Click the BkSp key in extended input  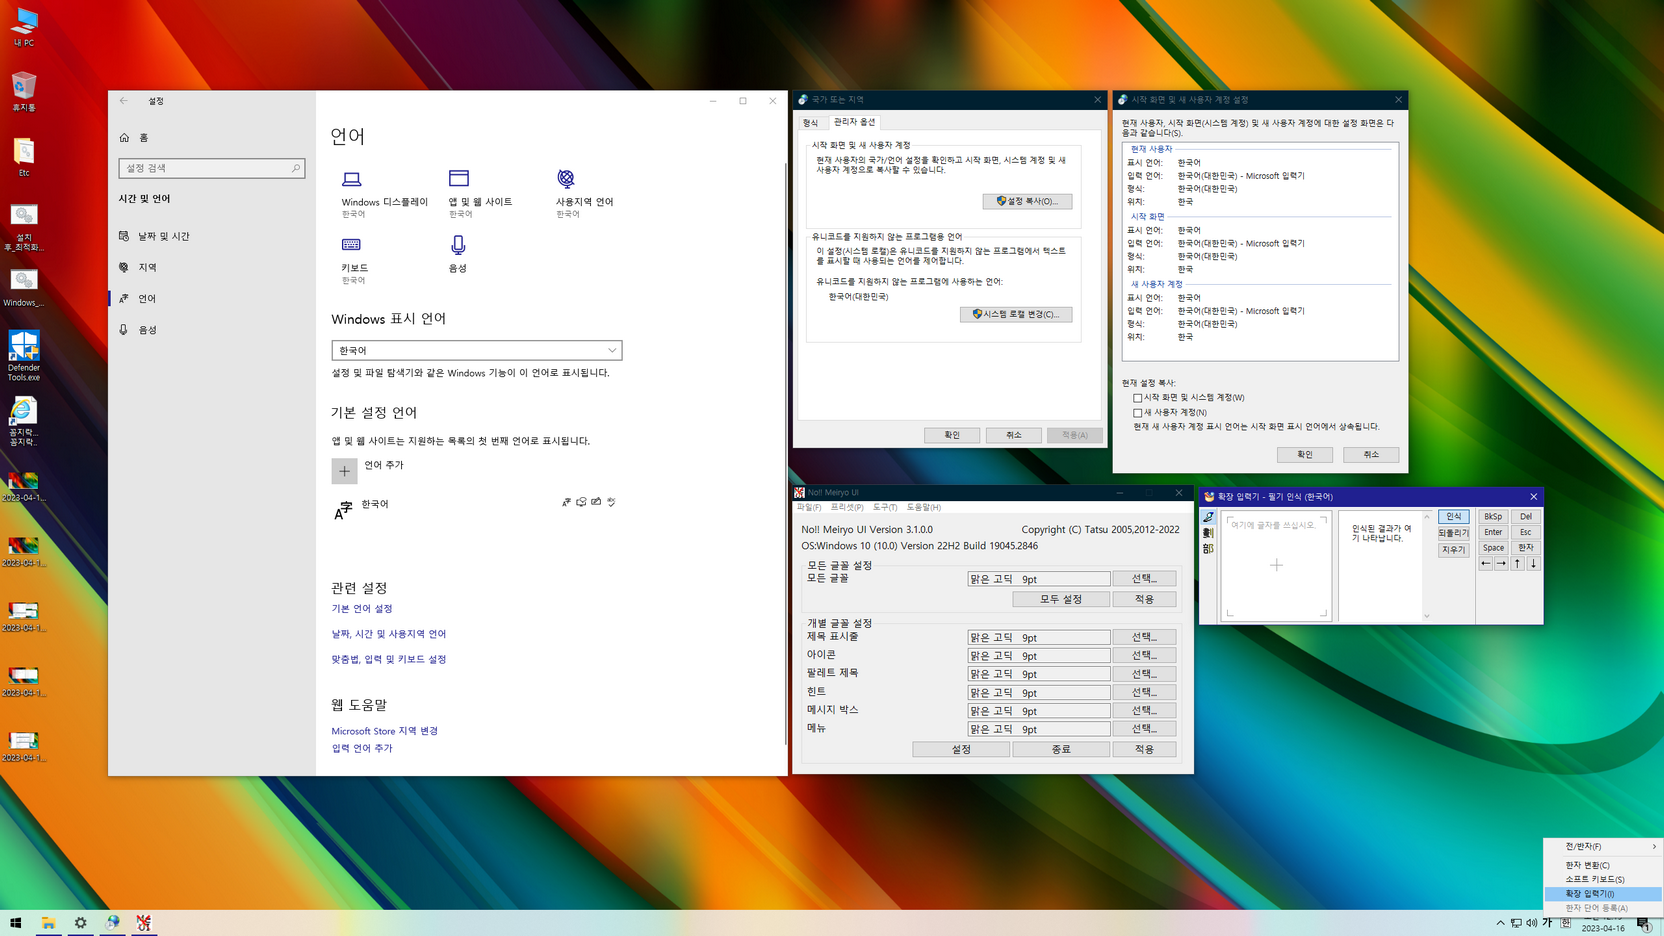(x=1493, y=517)
